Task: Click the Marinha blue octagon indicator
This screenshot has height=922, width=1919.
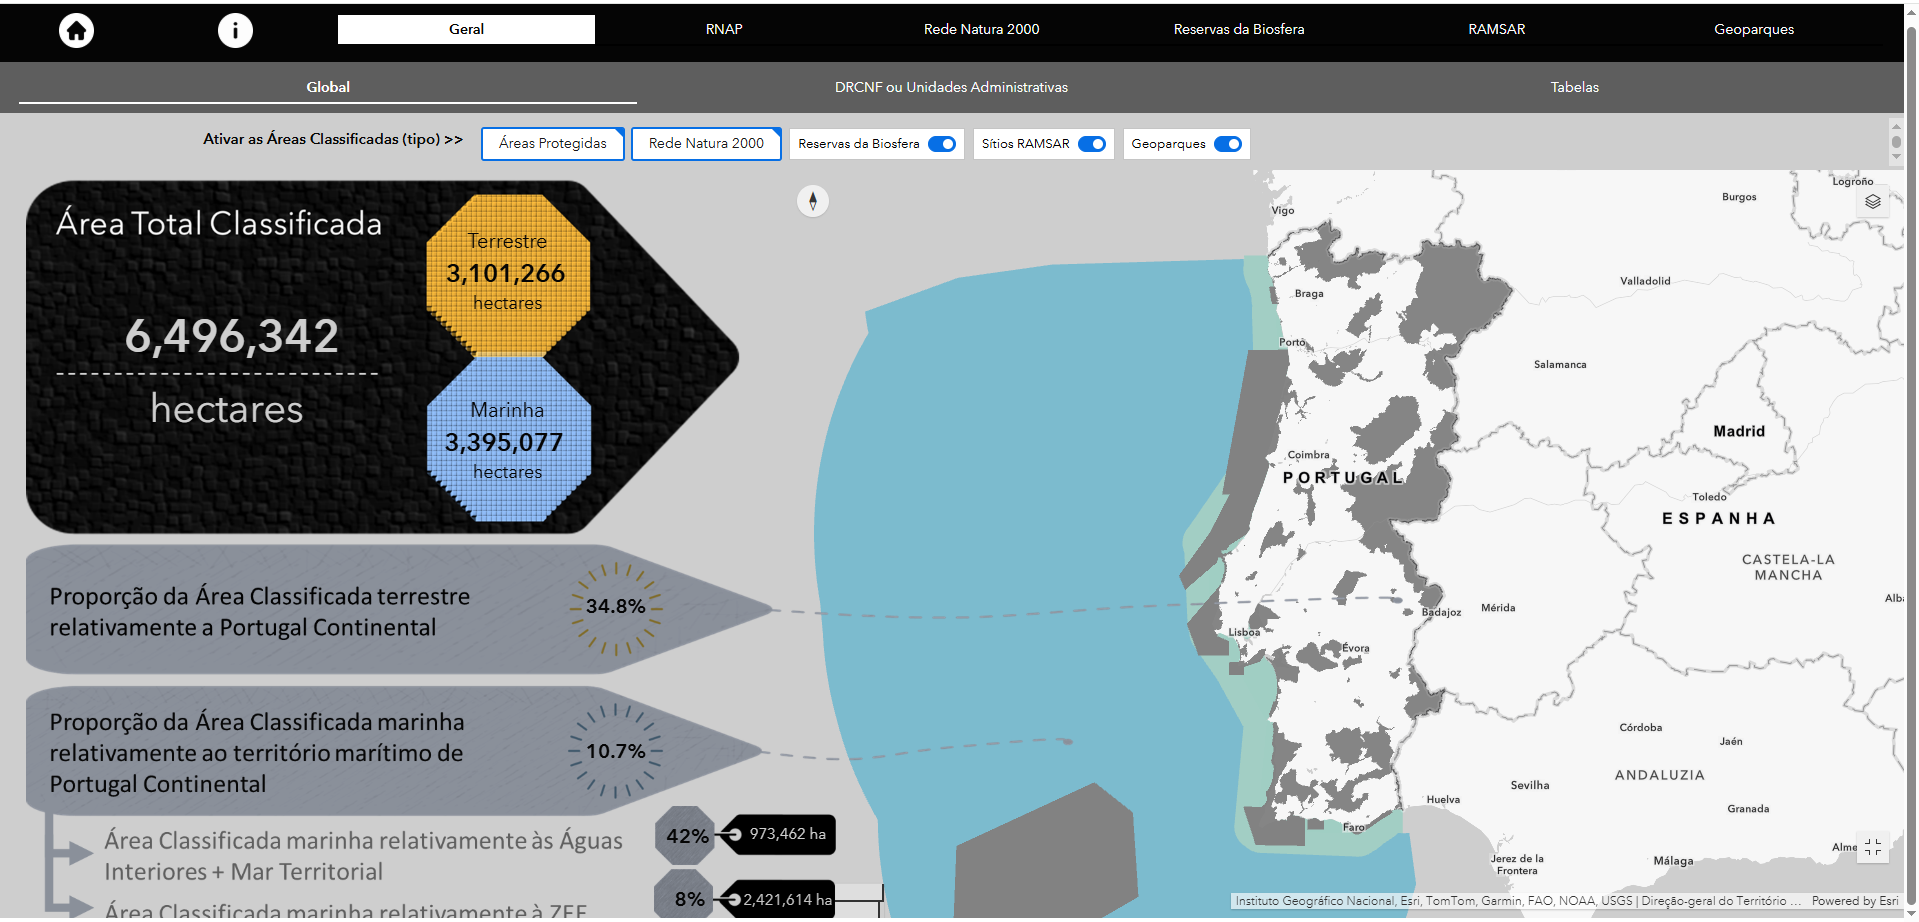Action: coord(507,441)
